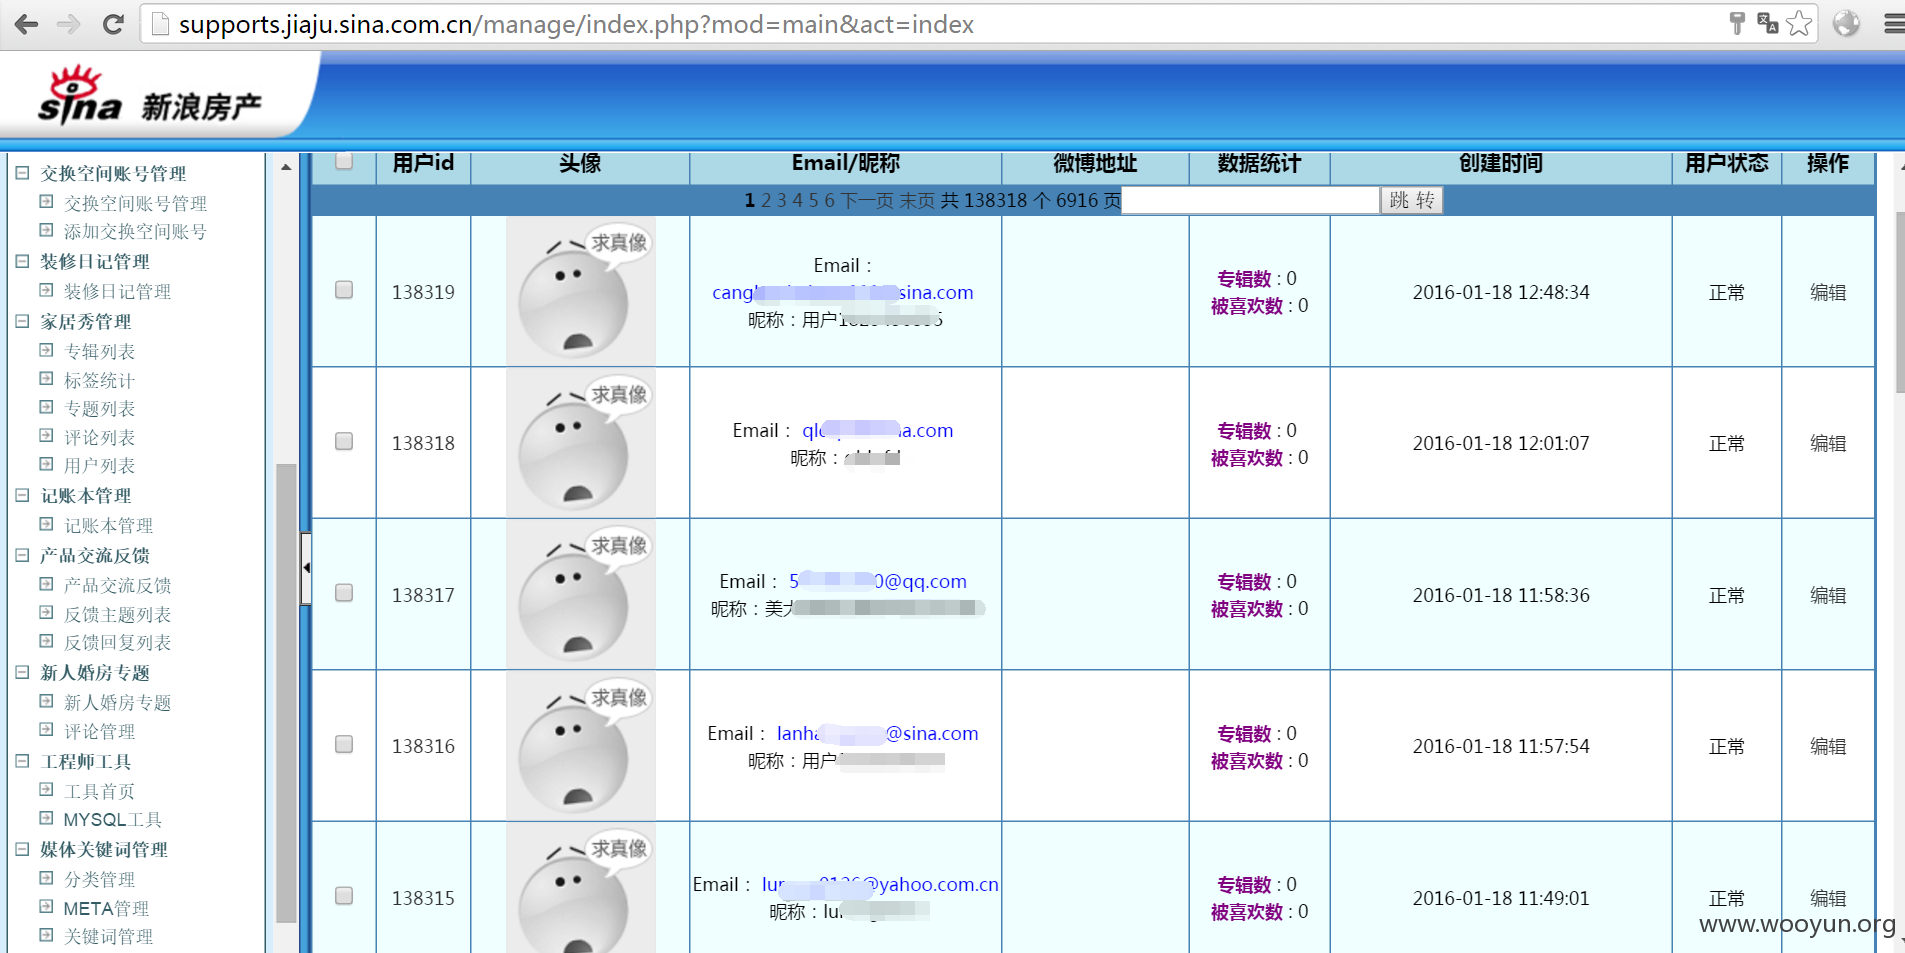Collapse the 装修日记管理 tree group
Viewport: 1905px width, 953px height.
coord(22,260)
